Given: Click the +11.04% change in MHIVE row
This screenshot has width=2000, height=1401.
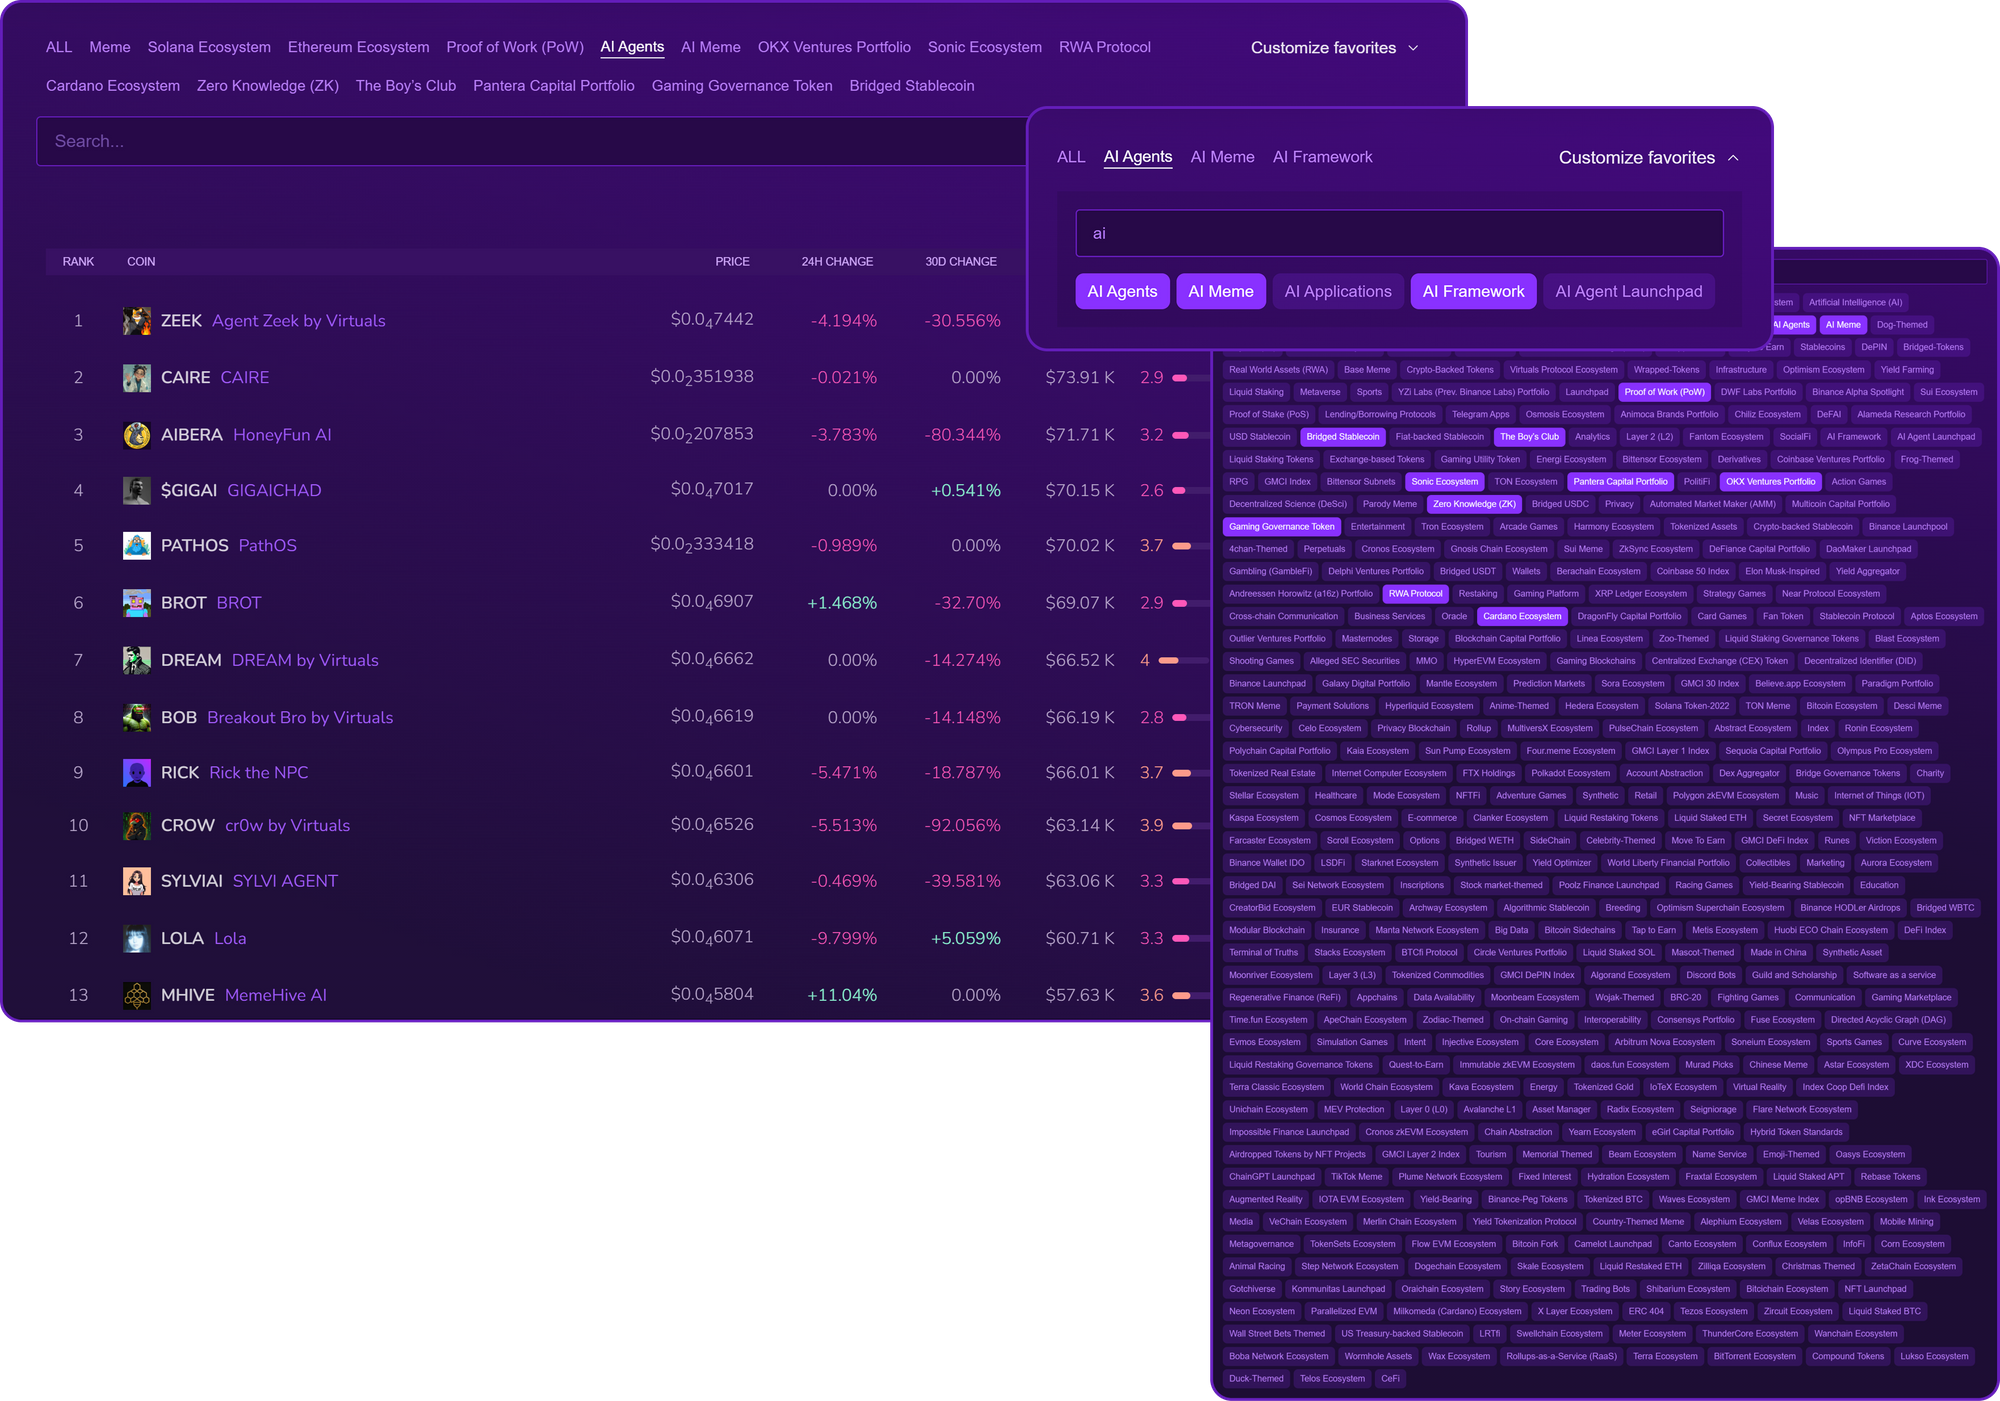Looking at the screenshot, I should tap(842, 995).
